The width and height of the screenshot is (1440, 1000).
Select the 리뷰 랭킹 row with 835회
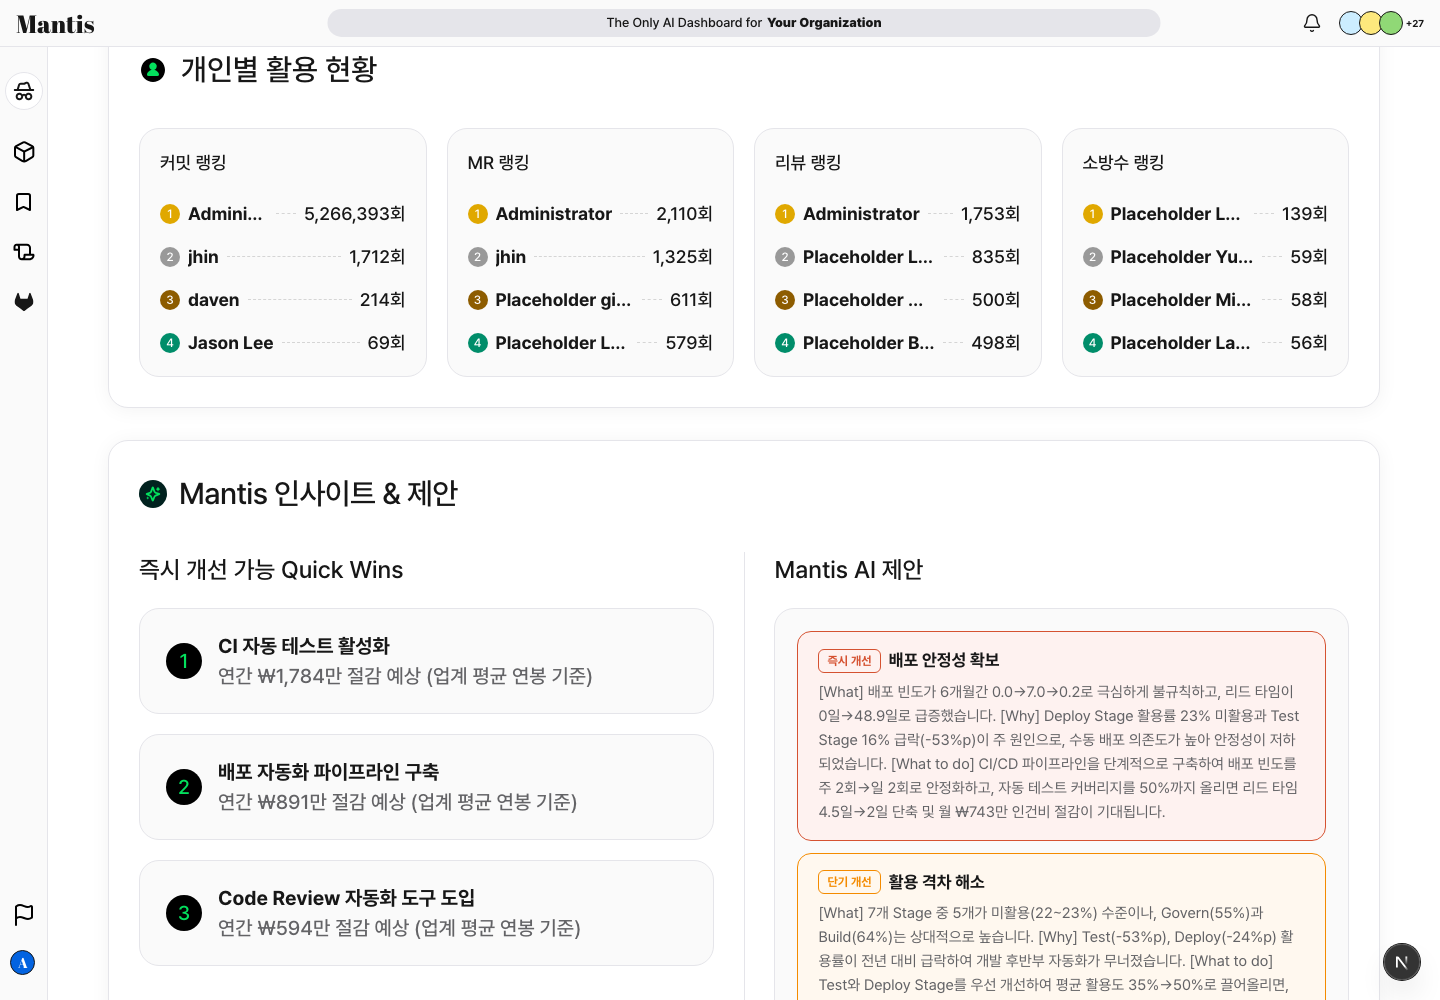[898, 257]
